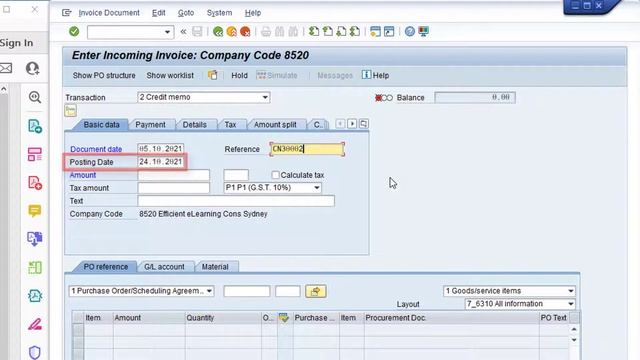Switch to the G/L account tab
Viewport: 640px width, 360px height.
[164, 267]
